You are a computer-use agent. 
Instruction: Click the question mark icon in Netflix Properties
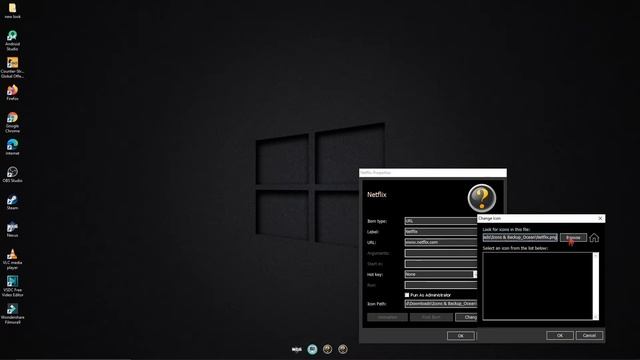click(x=482, y=198)
